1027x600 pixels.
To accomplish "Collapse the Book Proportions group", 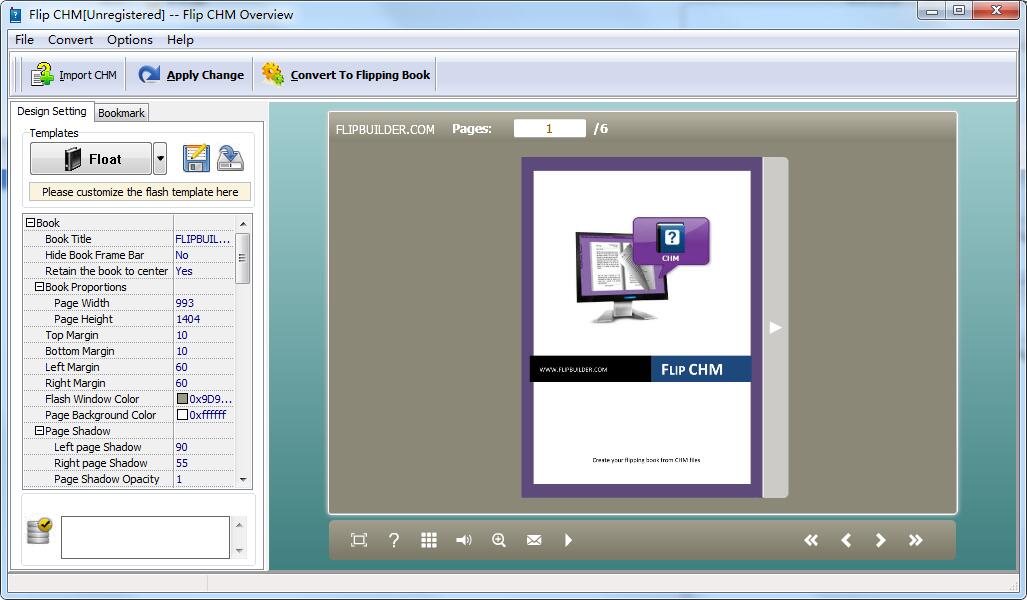I will click(x=39, y=287).
